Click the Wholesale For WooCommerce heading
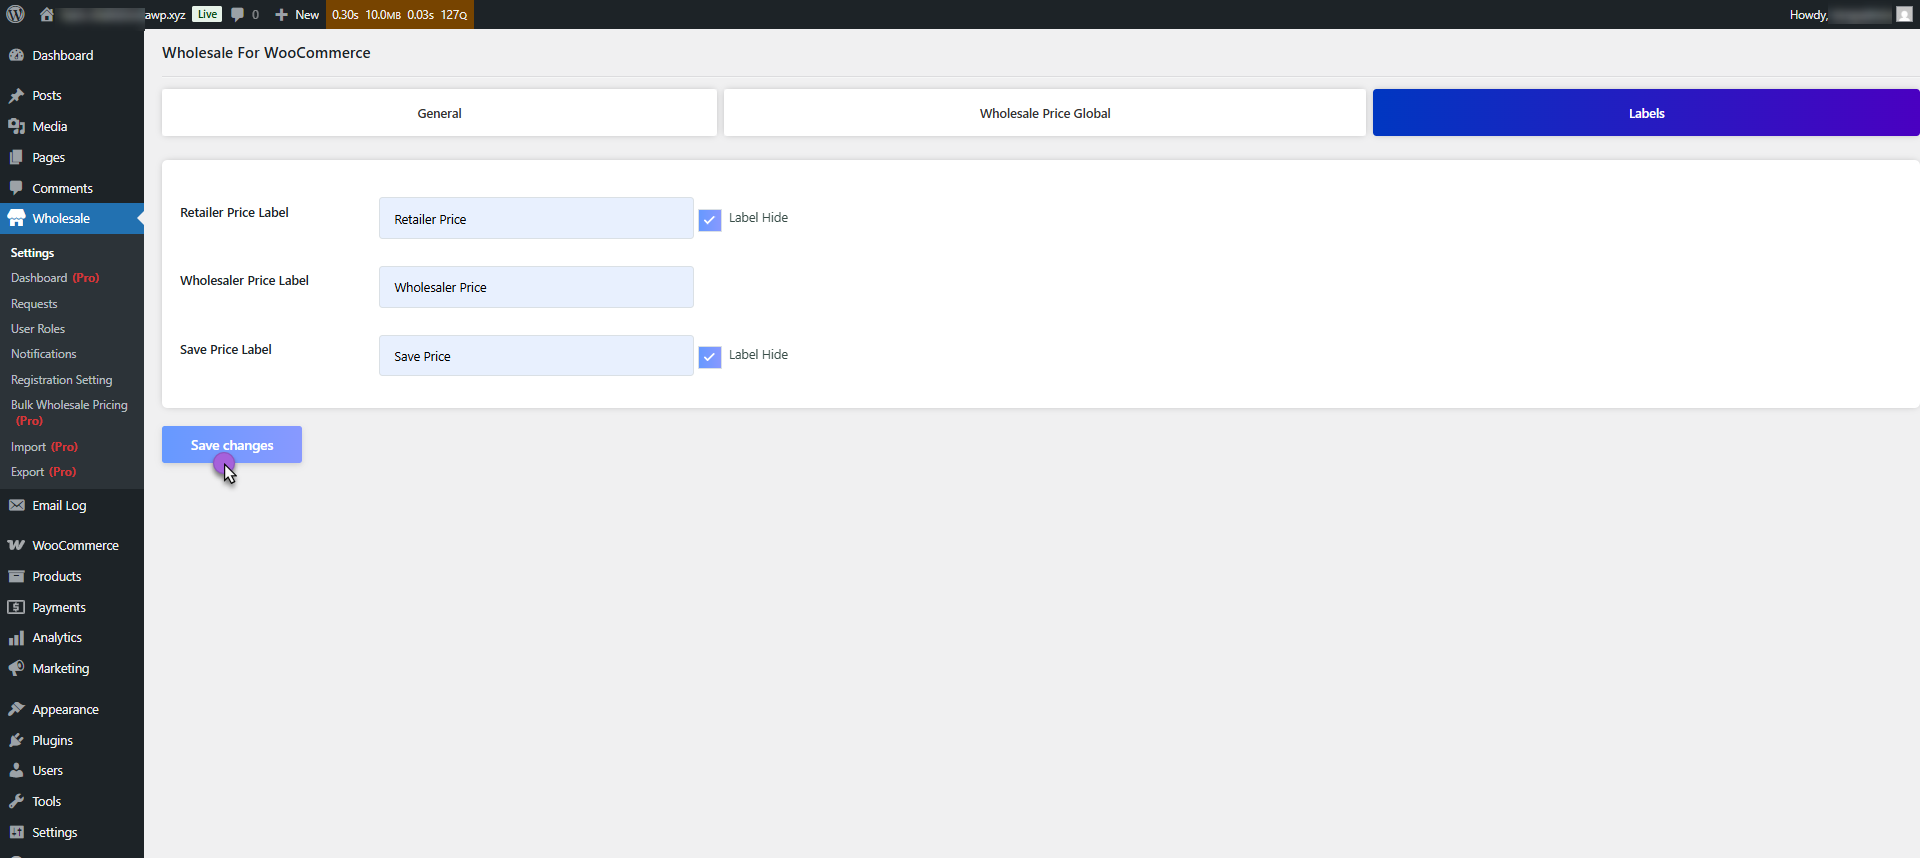The height and width of the screenshot is (858, 1920). point(266,53)
